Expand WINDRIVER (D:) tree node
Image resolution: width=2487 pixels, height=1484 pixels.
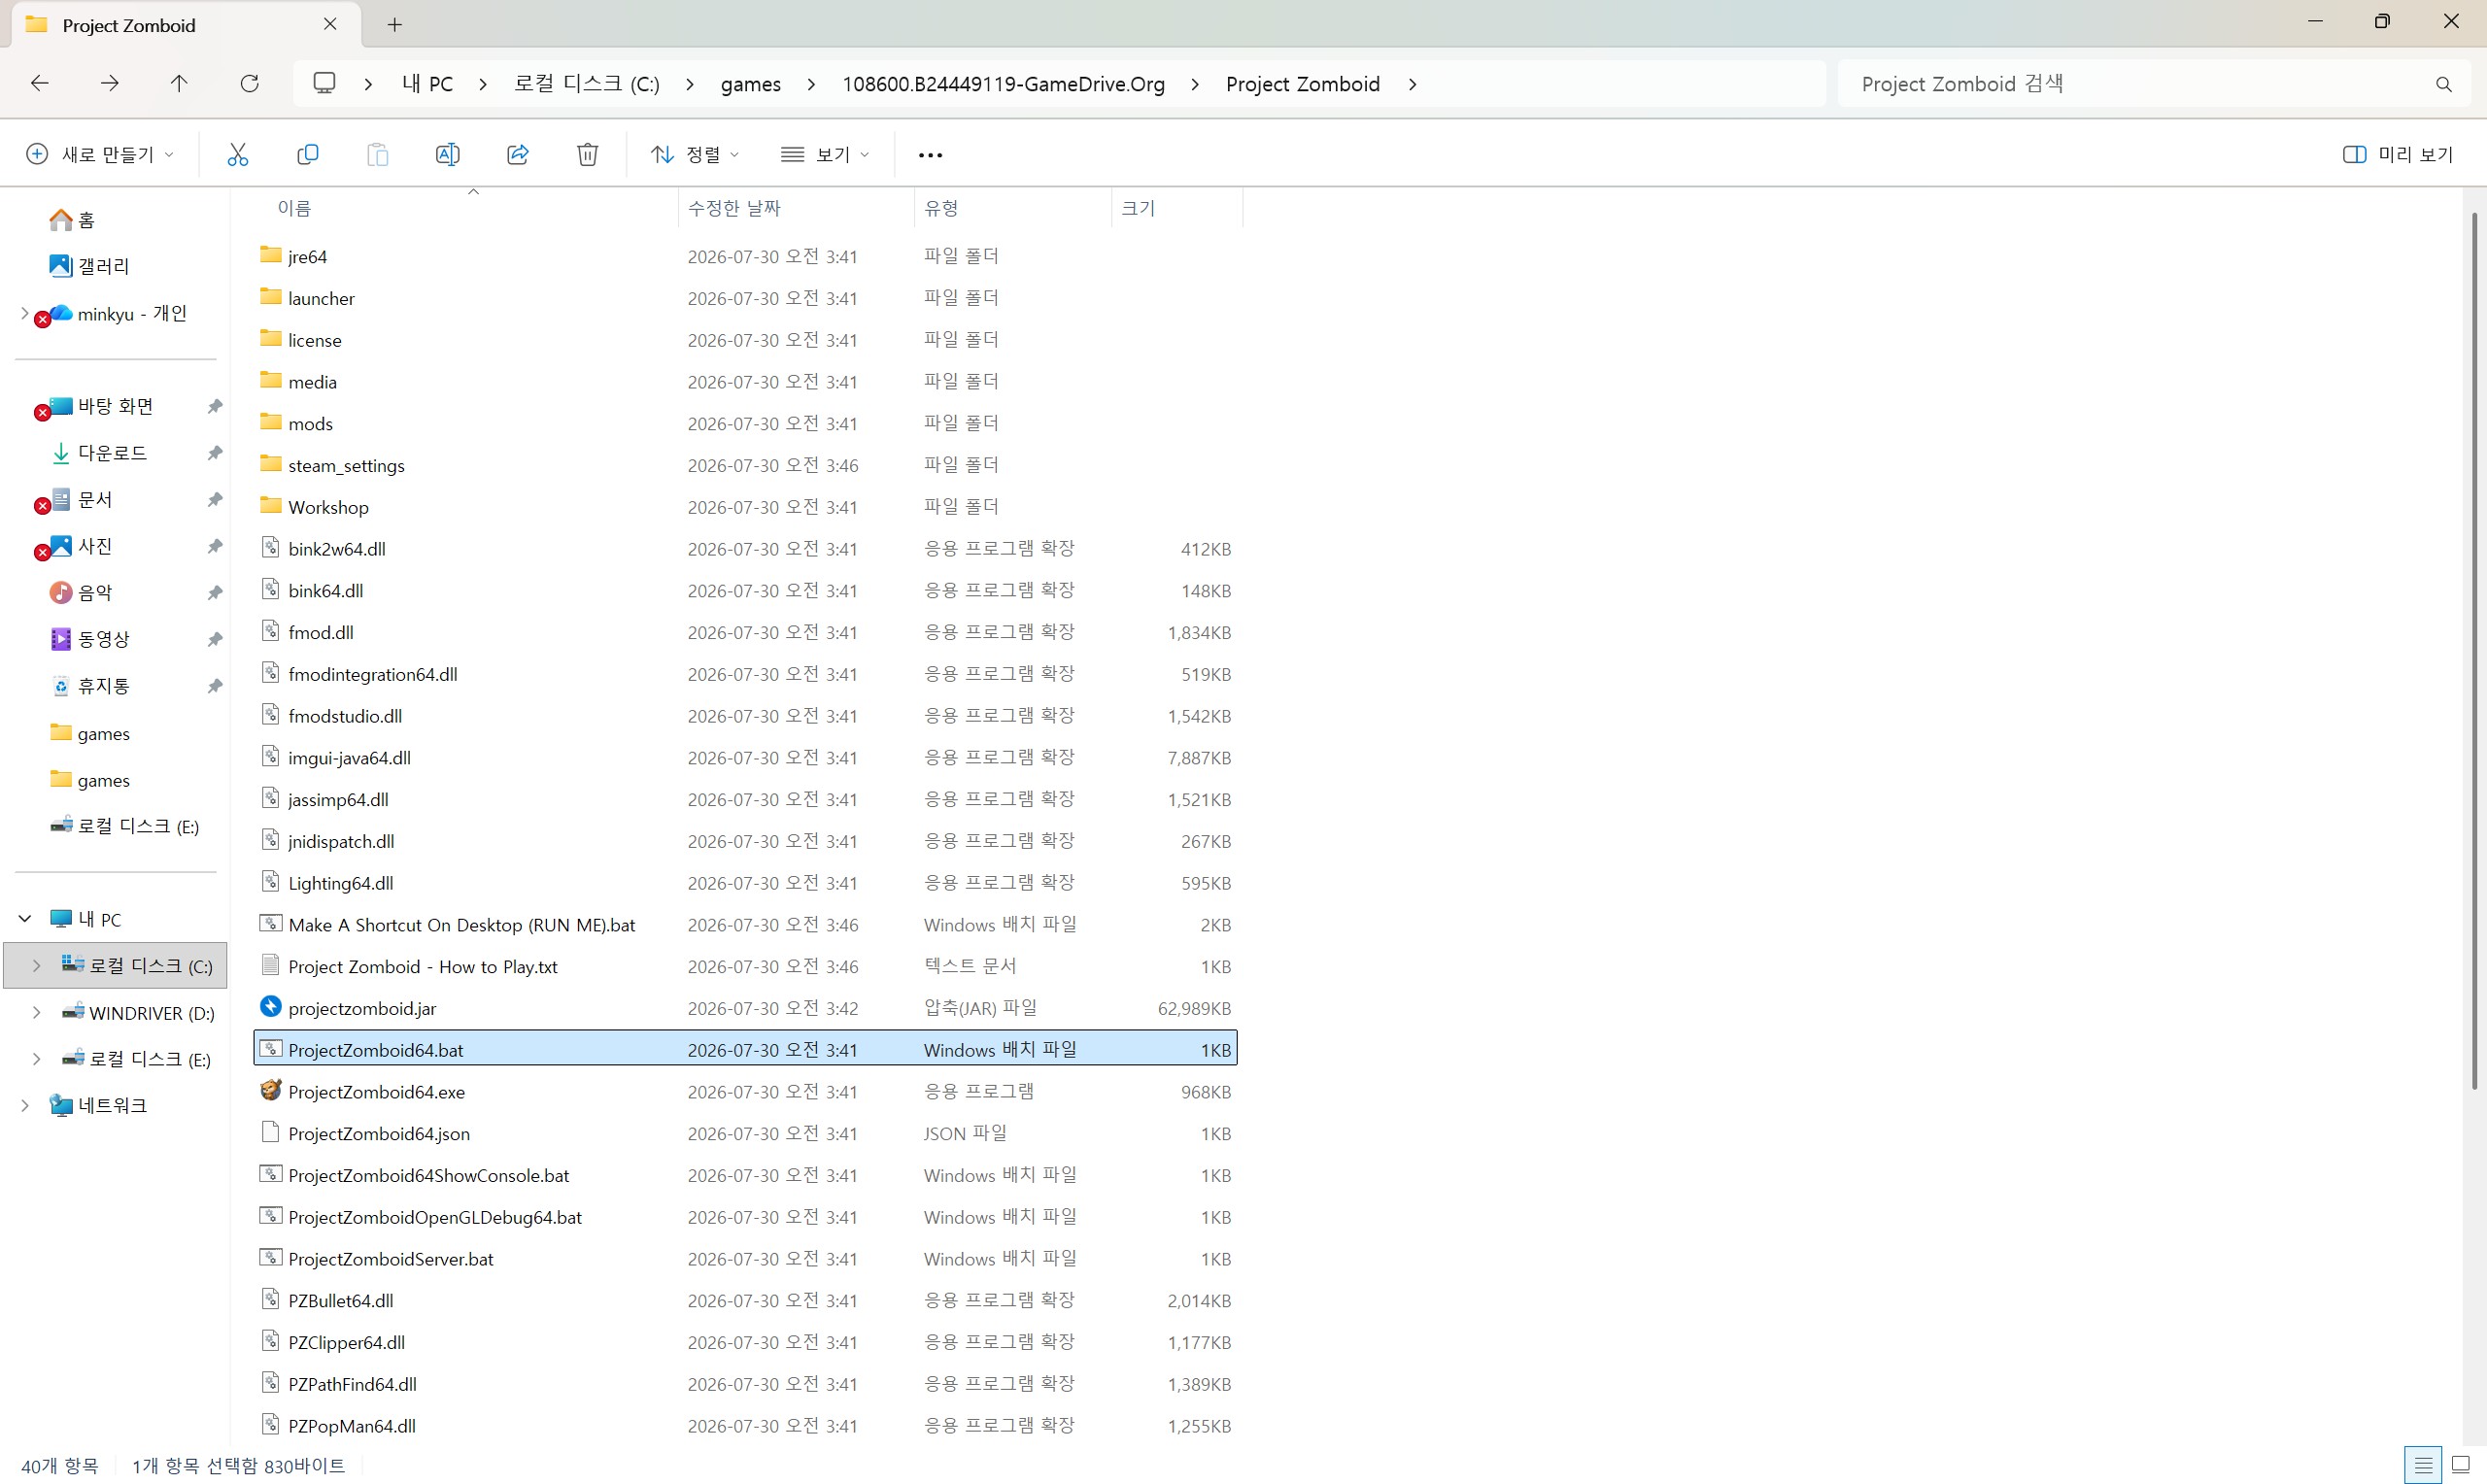36,1012
